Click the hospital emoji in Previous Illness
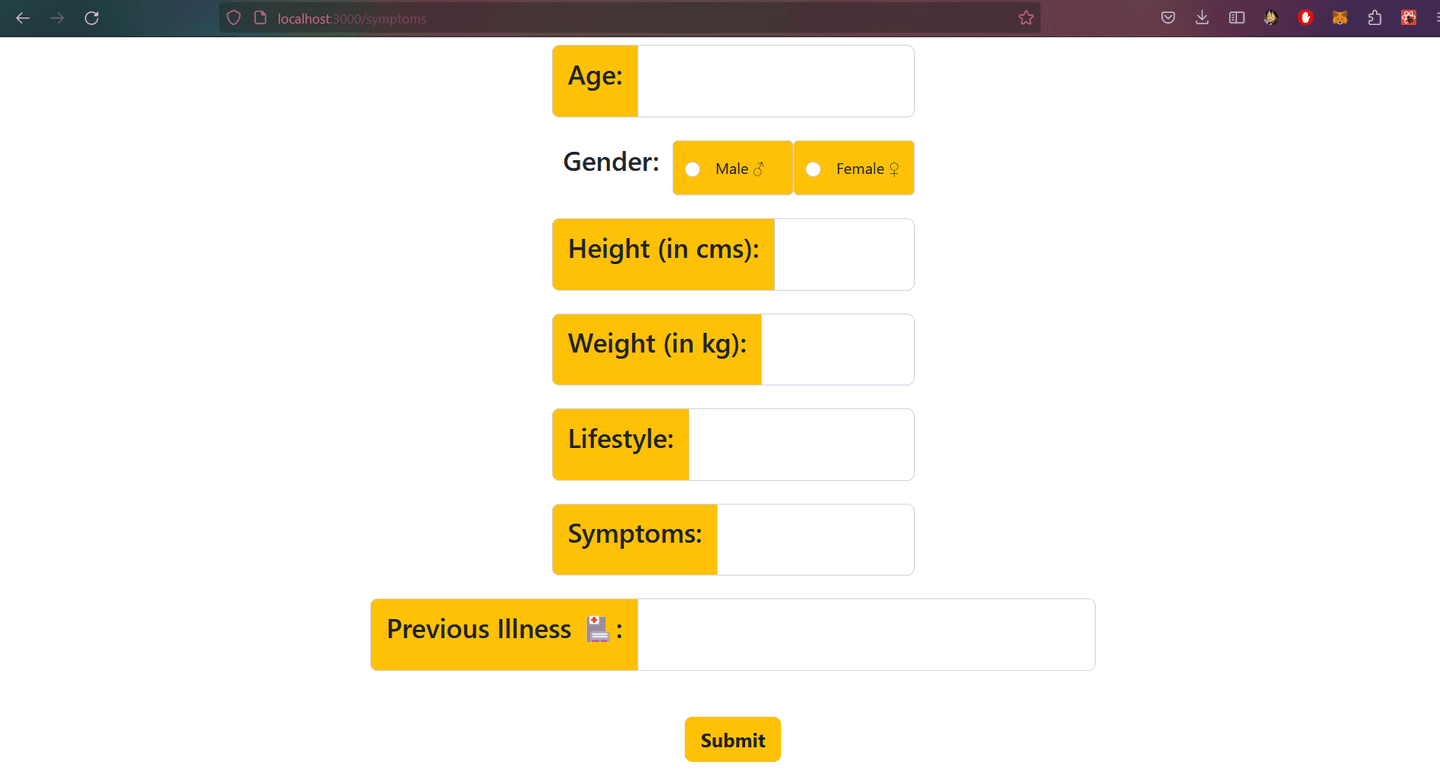1440x780 pixels. (x=597, y=629)
